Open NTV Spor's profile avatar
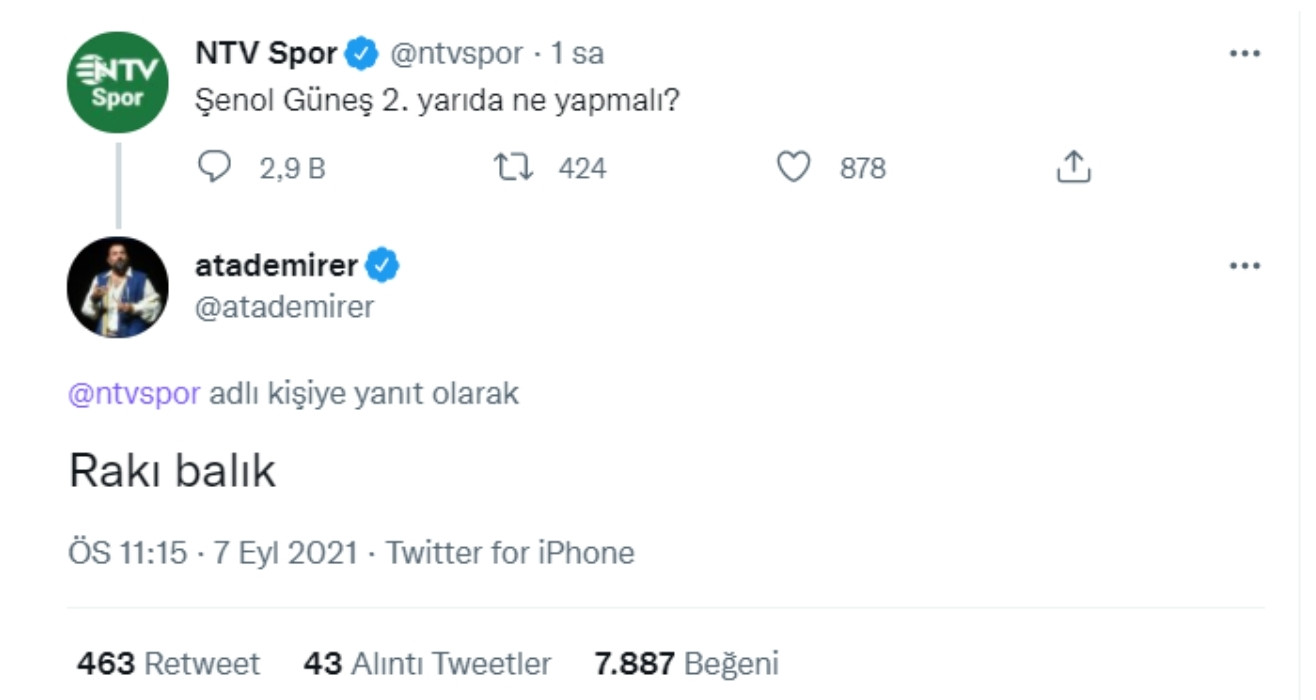1316x700 pixels. (x=120, y=76)
